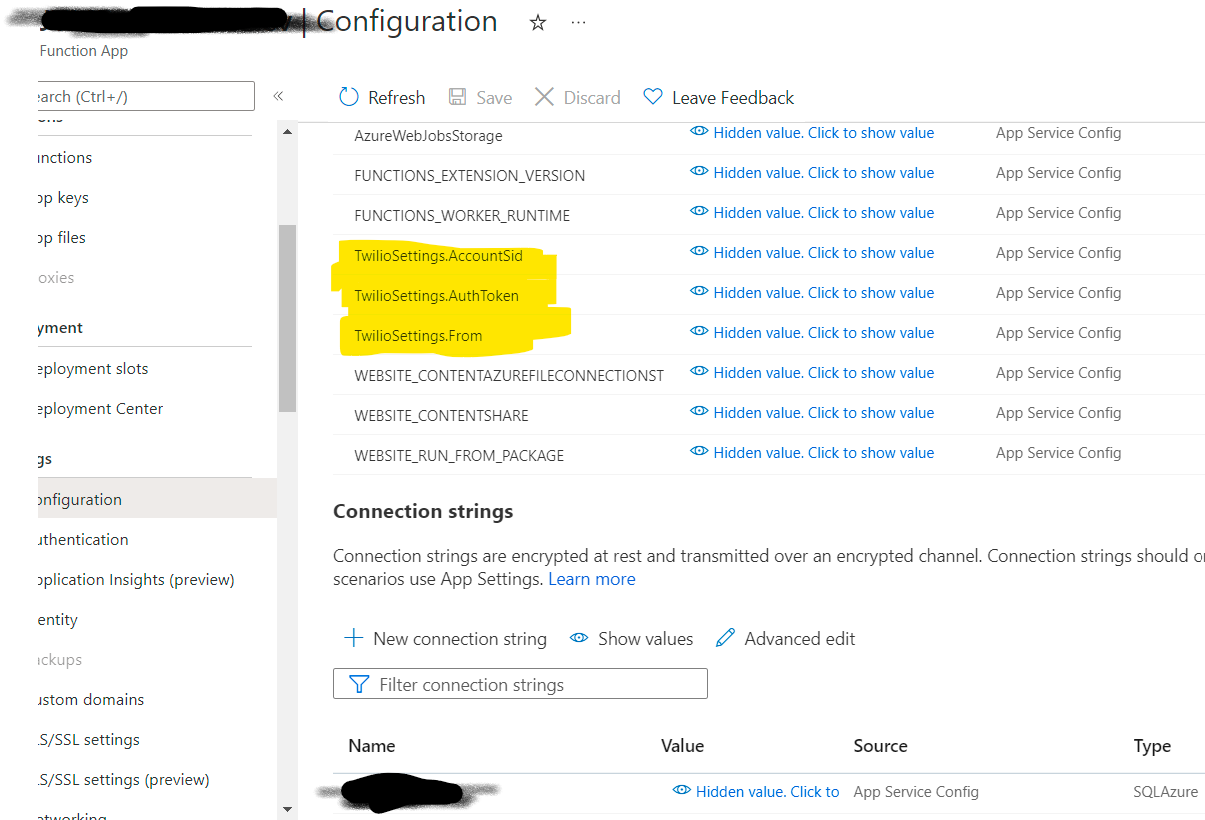The image size is (1205, 820).
Task: Click the Leave Feedback heart icon
Action: pyautogui.click(x=653, y=97)
